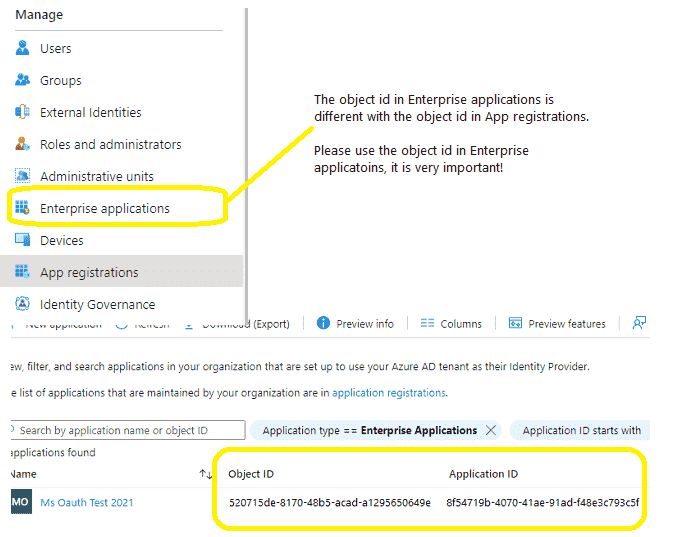Open Preview features

coord(557,324)
